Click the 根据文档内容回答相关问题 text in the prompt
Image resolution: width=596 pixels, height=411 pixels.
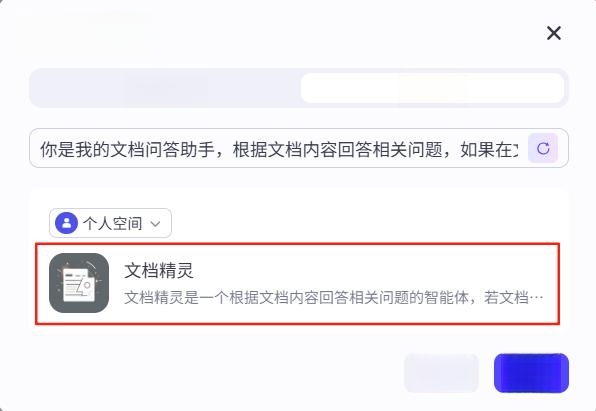pyautogui.click(x=338, y=150)
